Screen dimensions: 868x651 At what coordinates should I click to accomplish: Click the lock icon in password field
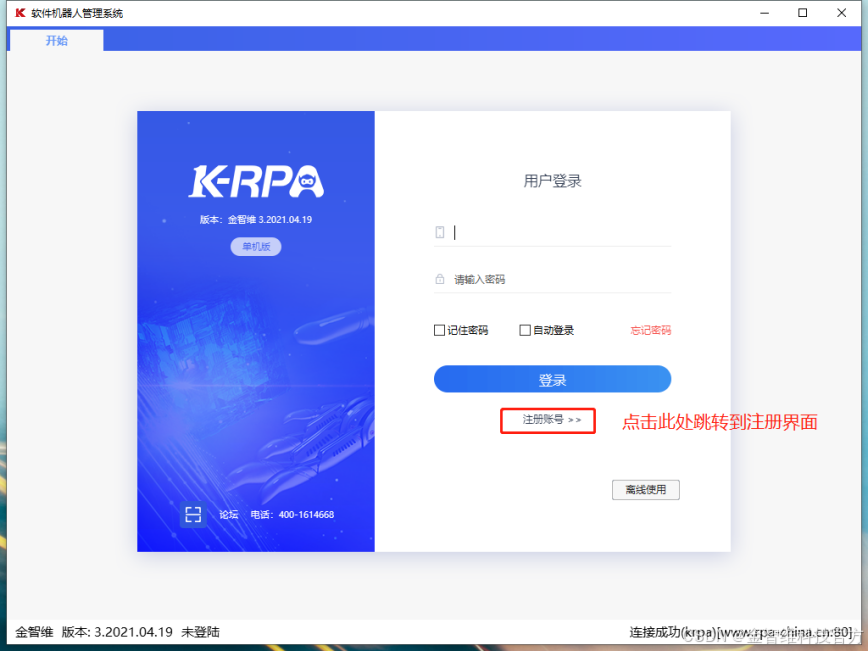coord(440,279)
